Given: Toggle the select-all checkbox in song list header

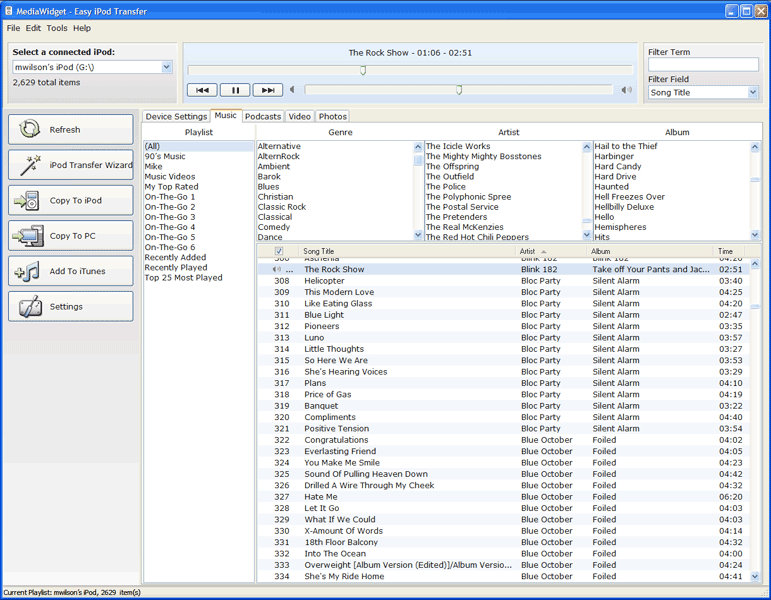Looking at the screenshot, I should [279, 251].
